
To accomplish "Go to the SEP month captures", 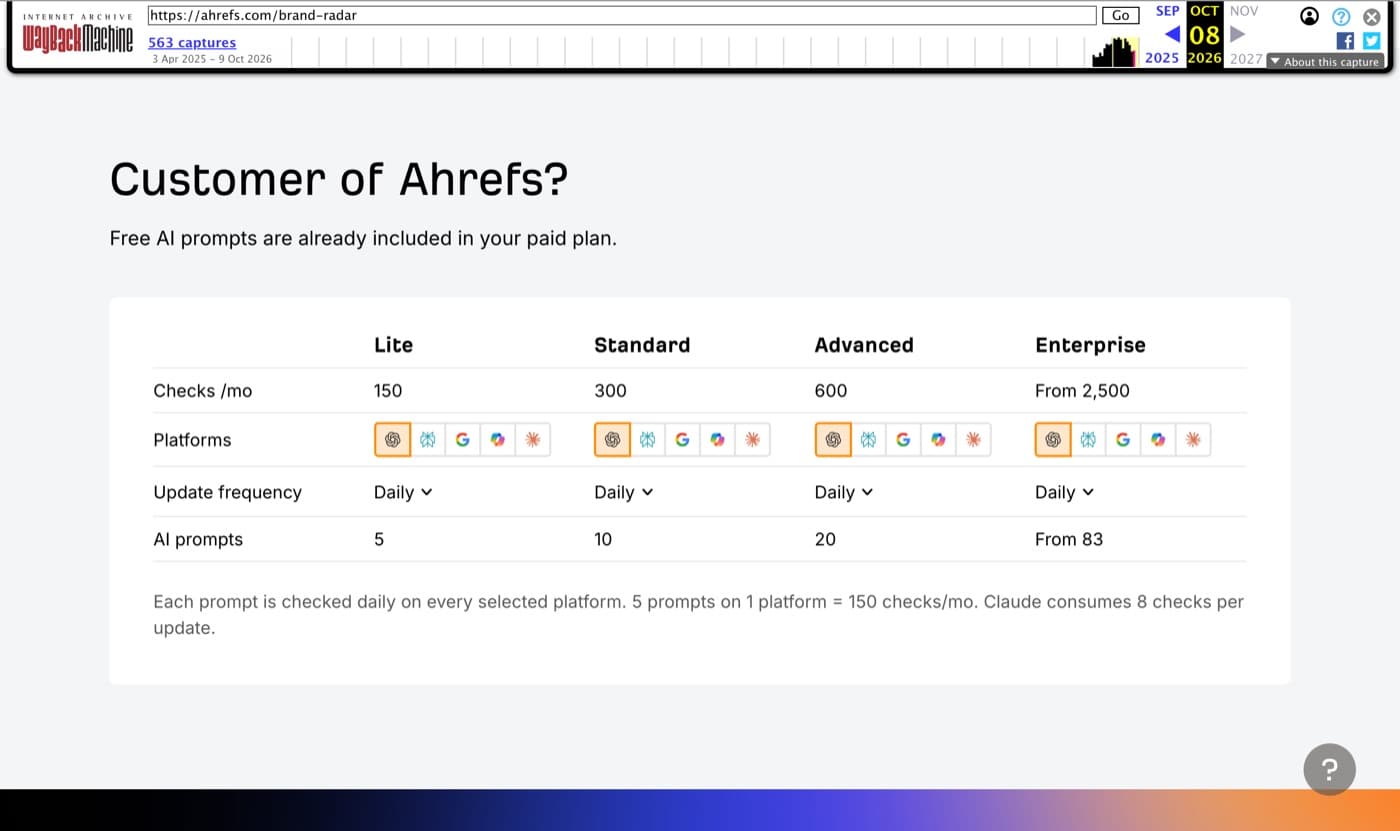I will click(1167, 11).
